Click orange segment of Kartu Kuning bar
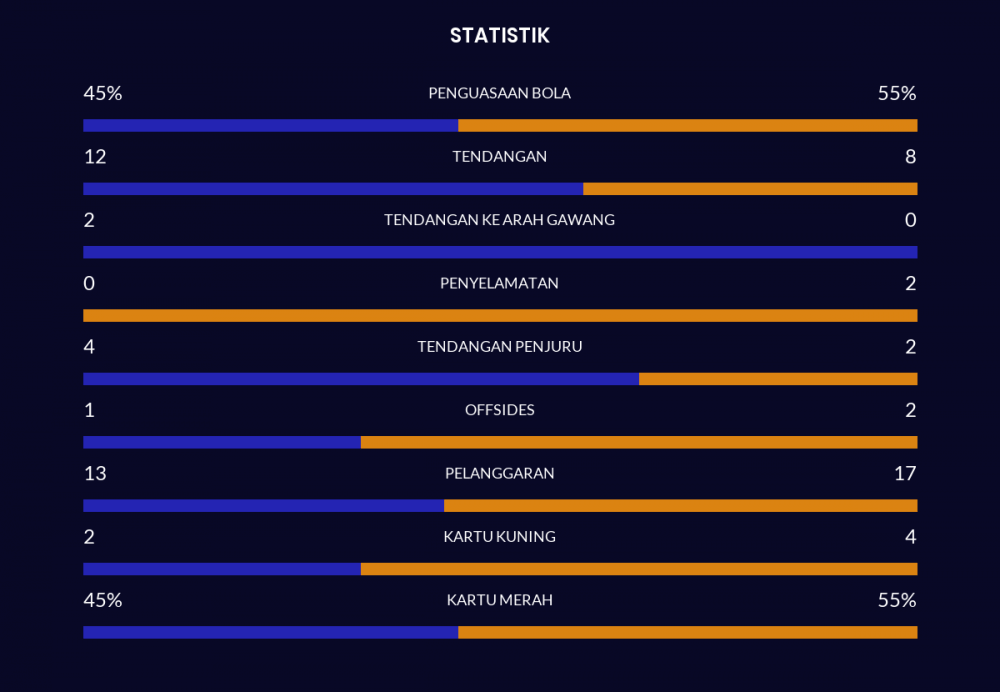 pyautogui.click(x=639, y=569)
